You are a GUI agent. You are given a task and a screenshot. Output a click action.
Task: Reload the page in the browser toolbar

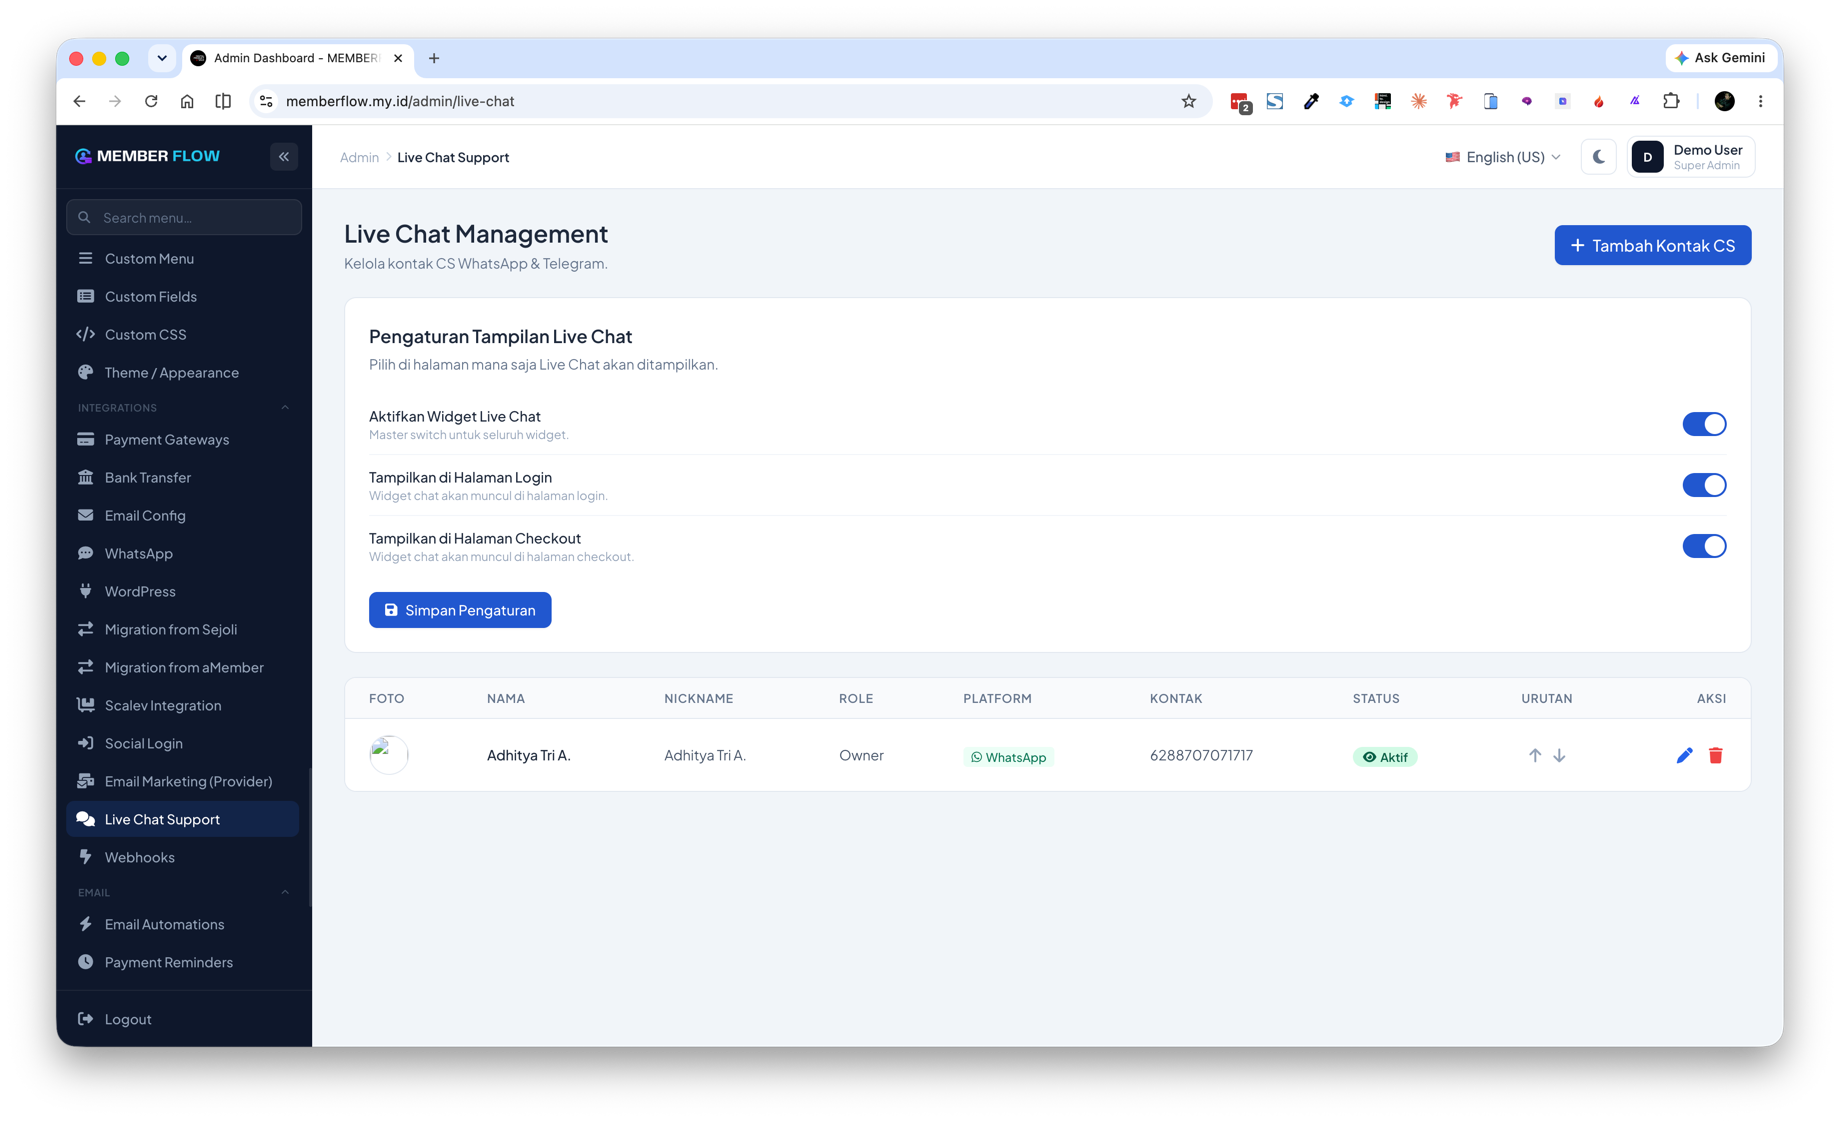coord(151,101)
